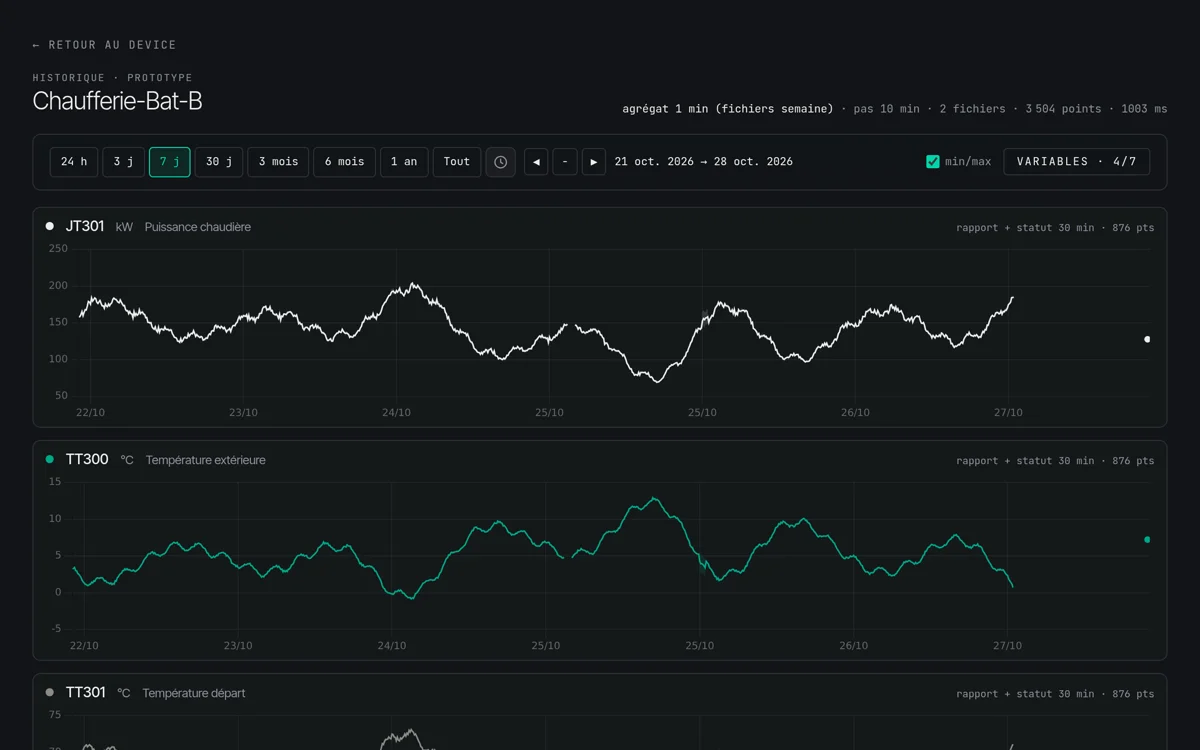Image resolution: width=1200 pixels, height=750 pixels.
Task: Click the white color dot beside JT301
Action: coord(50,226)
